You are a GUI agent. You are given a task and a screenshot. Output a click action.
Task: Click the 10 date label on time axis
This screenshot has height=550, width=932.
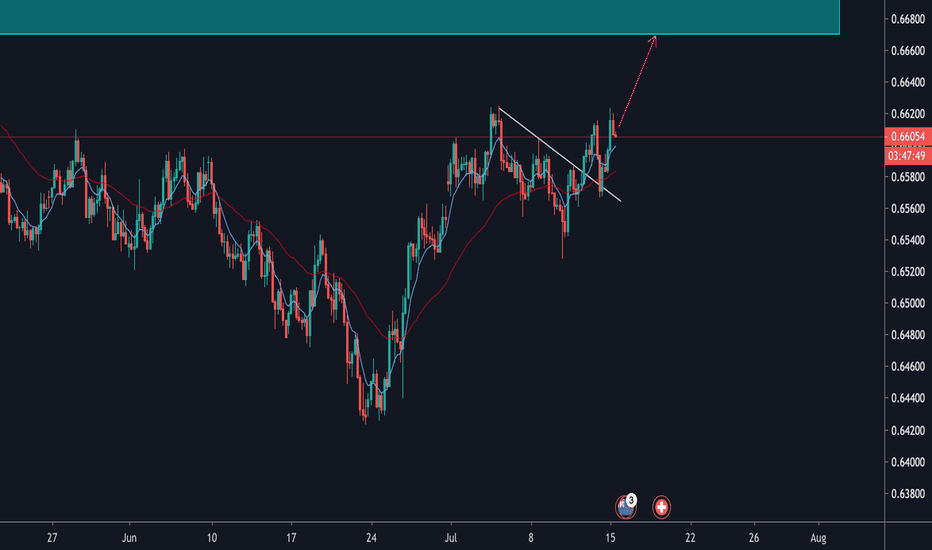[x=212, y=538]
